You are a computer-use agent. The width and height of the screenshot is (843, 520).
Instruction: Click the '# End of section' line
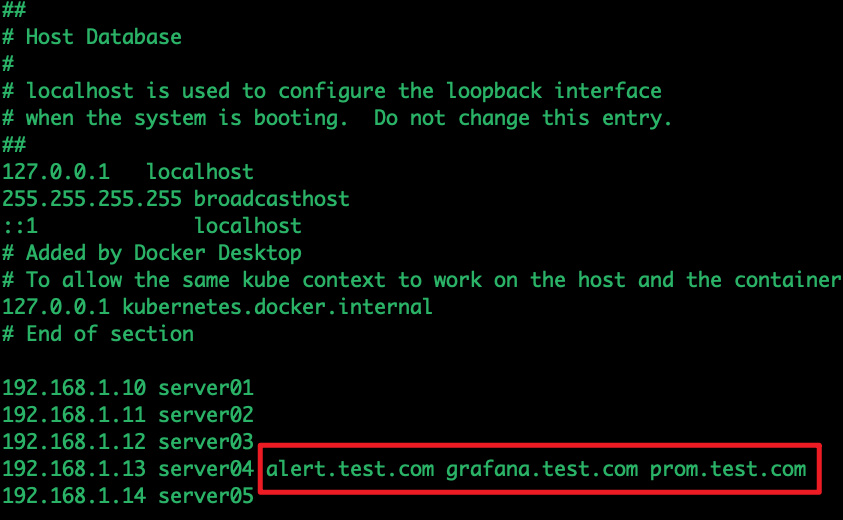pyautogui.click(x=98, y=334)
